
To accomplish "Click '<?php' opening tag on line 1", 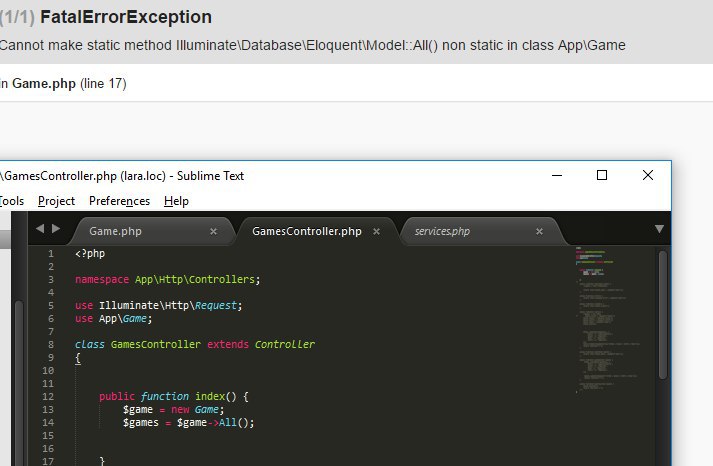I will point(90,253).
